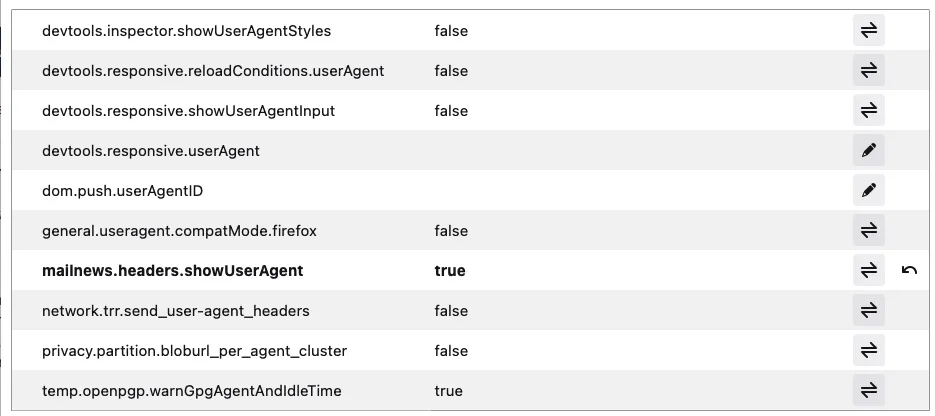Edit dom.push.userAgentID with pencil icon
The height and width of the screenshot is (416, 935).
(x=869, y=190)
